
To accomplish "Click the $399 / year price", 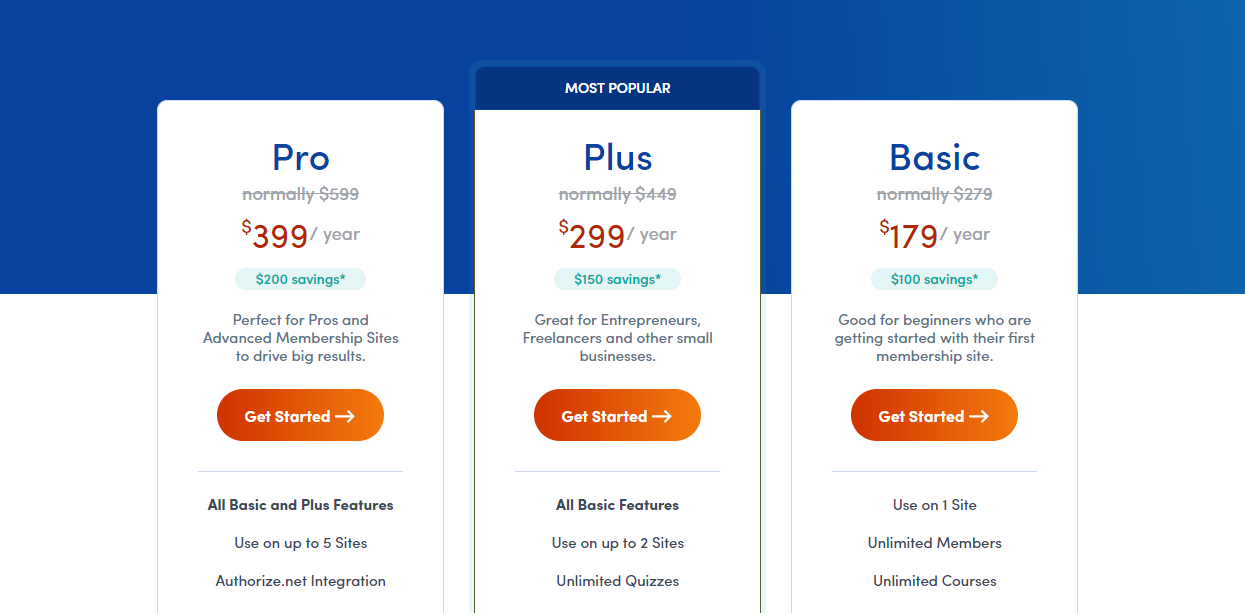I will tap(300, 235).
